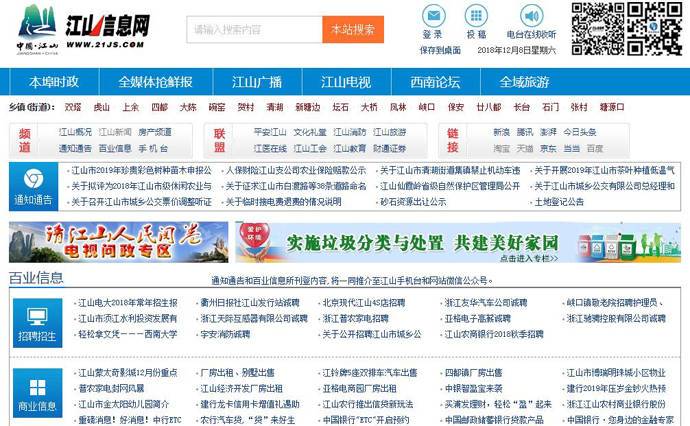Open the 商业信息 grid icon

click(x=37, y=389)
